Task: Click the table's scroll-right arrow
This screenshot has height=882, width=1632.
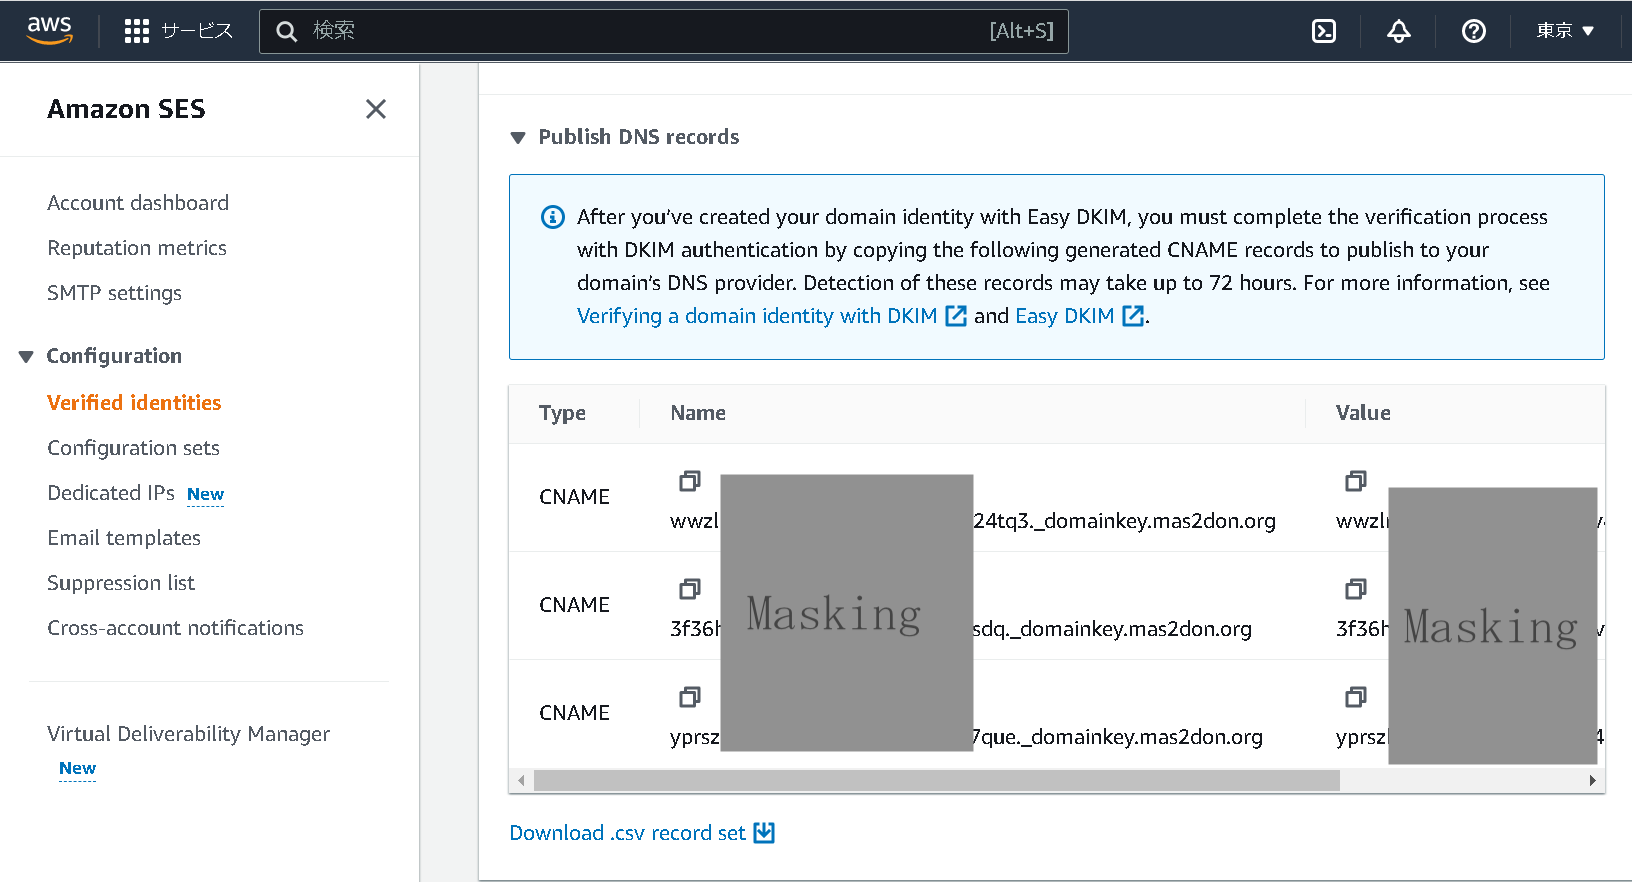Action: 1593,781
